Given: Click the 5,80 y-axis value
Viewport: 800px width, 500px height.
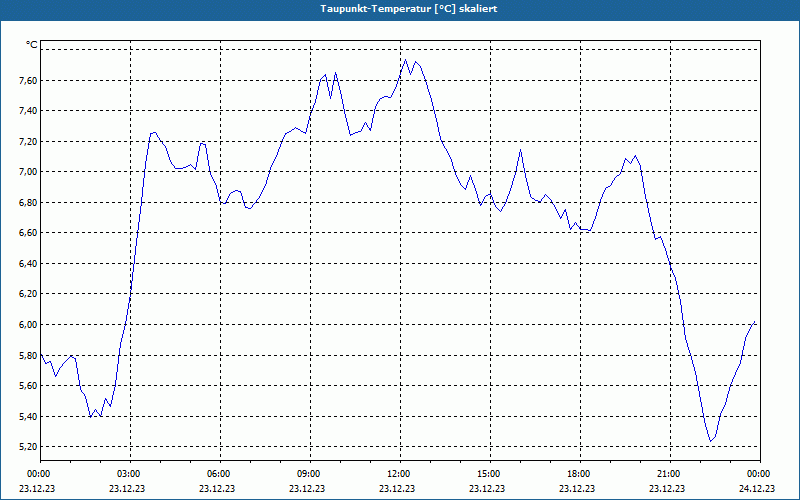Looking at the screenshot, I should [x=28, y=355].
